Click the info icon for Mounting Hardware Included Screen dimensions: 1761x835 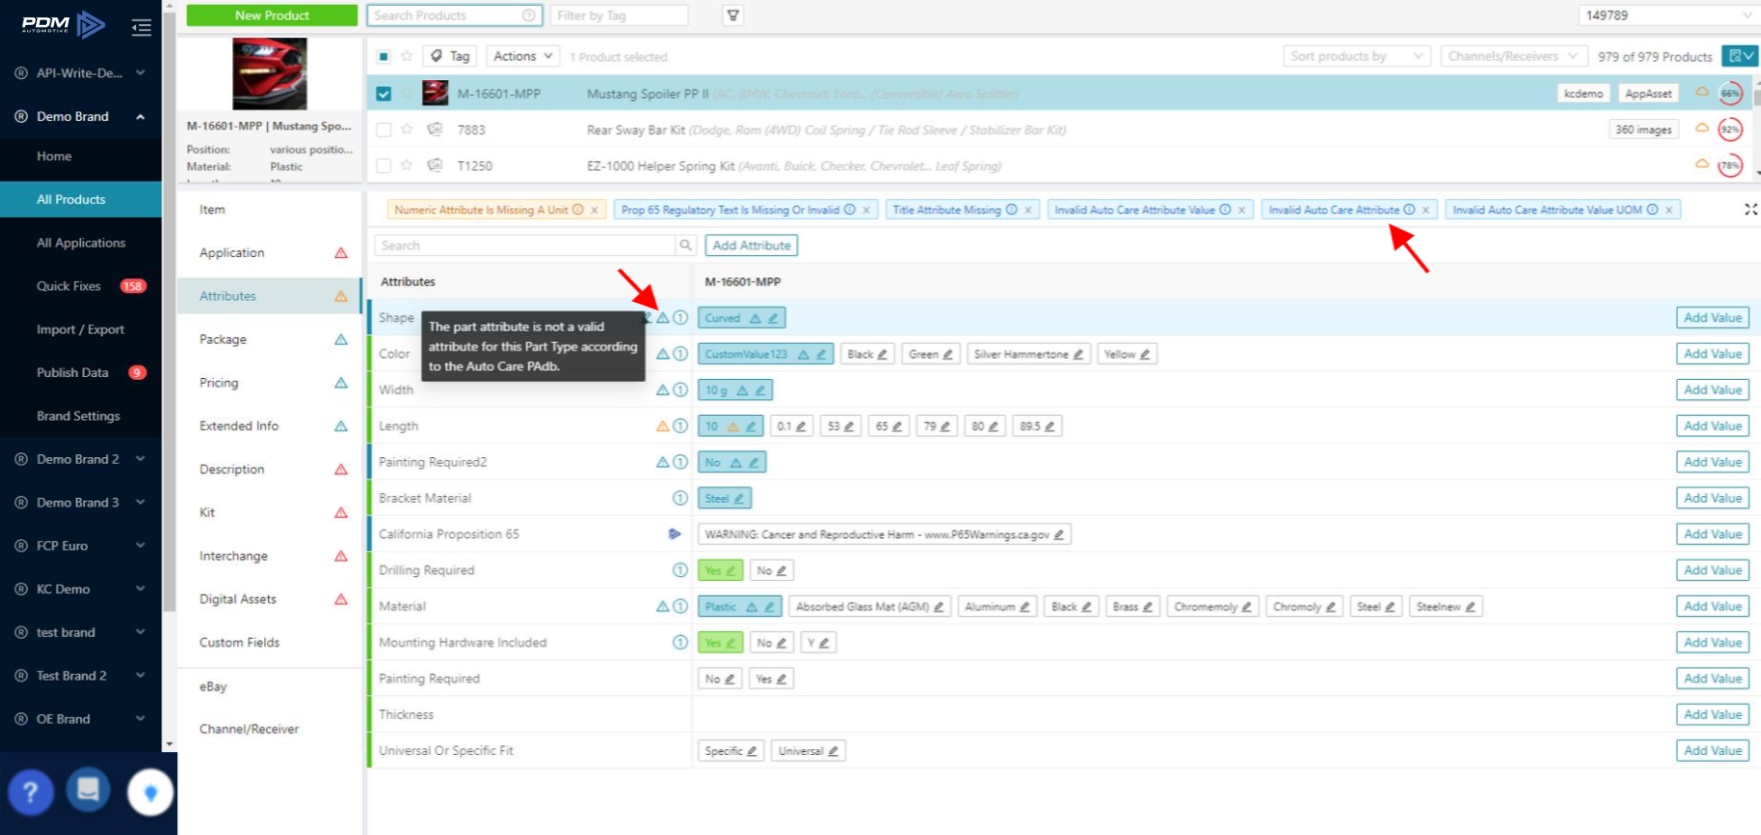[x=680, y=642]
